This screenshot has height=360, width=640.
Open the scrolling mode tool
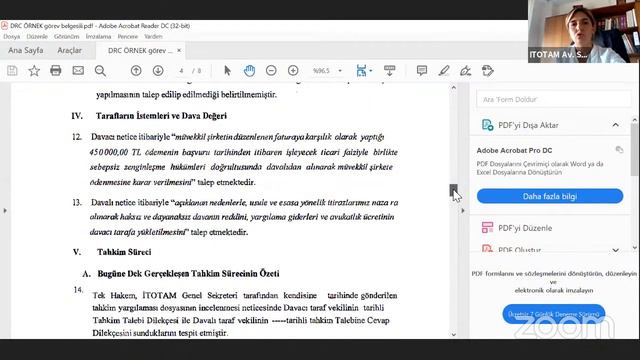(x=389, y=71)
